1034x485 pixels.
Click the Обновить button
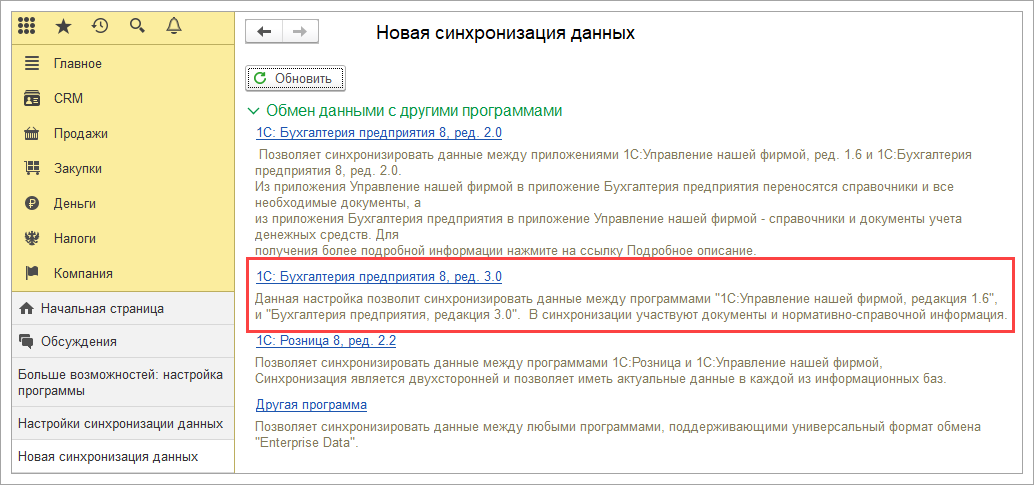click(295, 79)
